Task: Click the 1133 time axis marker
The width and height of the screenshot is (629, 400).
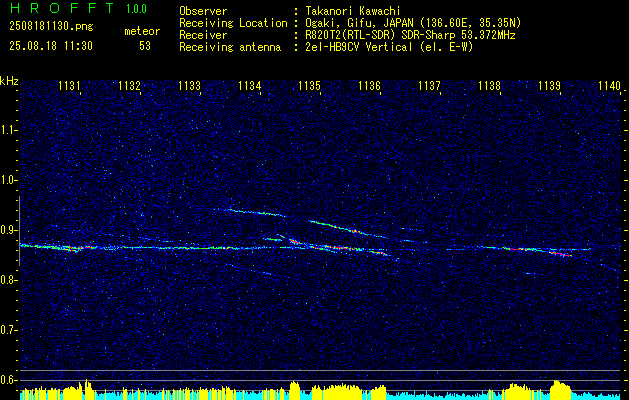Action: point(189,86)
